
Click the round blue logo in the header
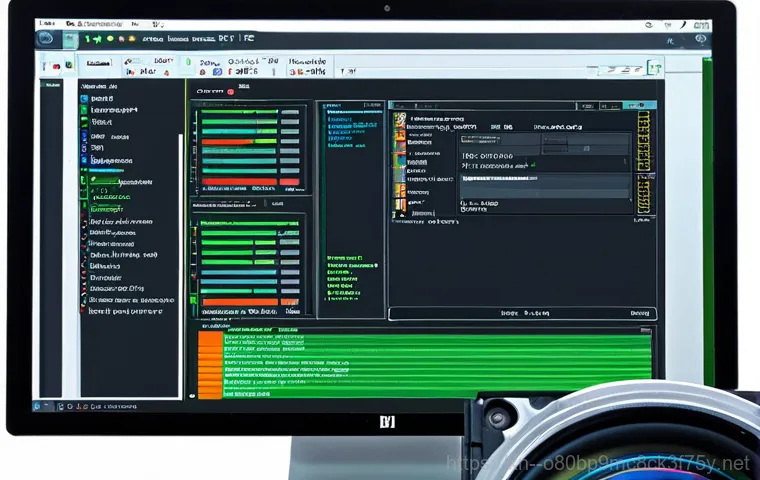[x=46, y=39]
